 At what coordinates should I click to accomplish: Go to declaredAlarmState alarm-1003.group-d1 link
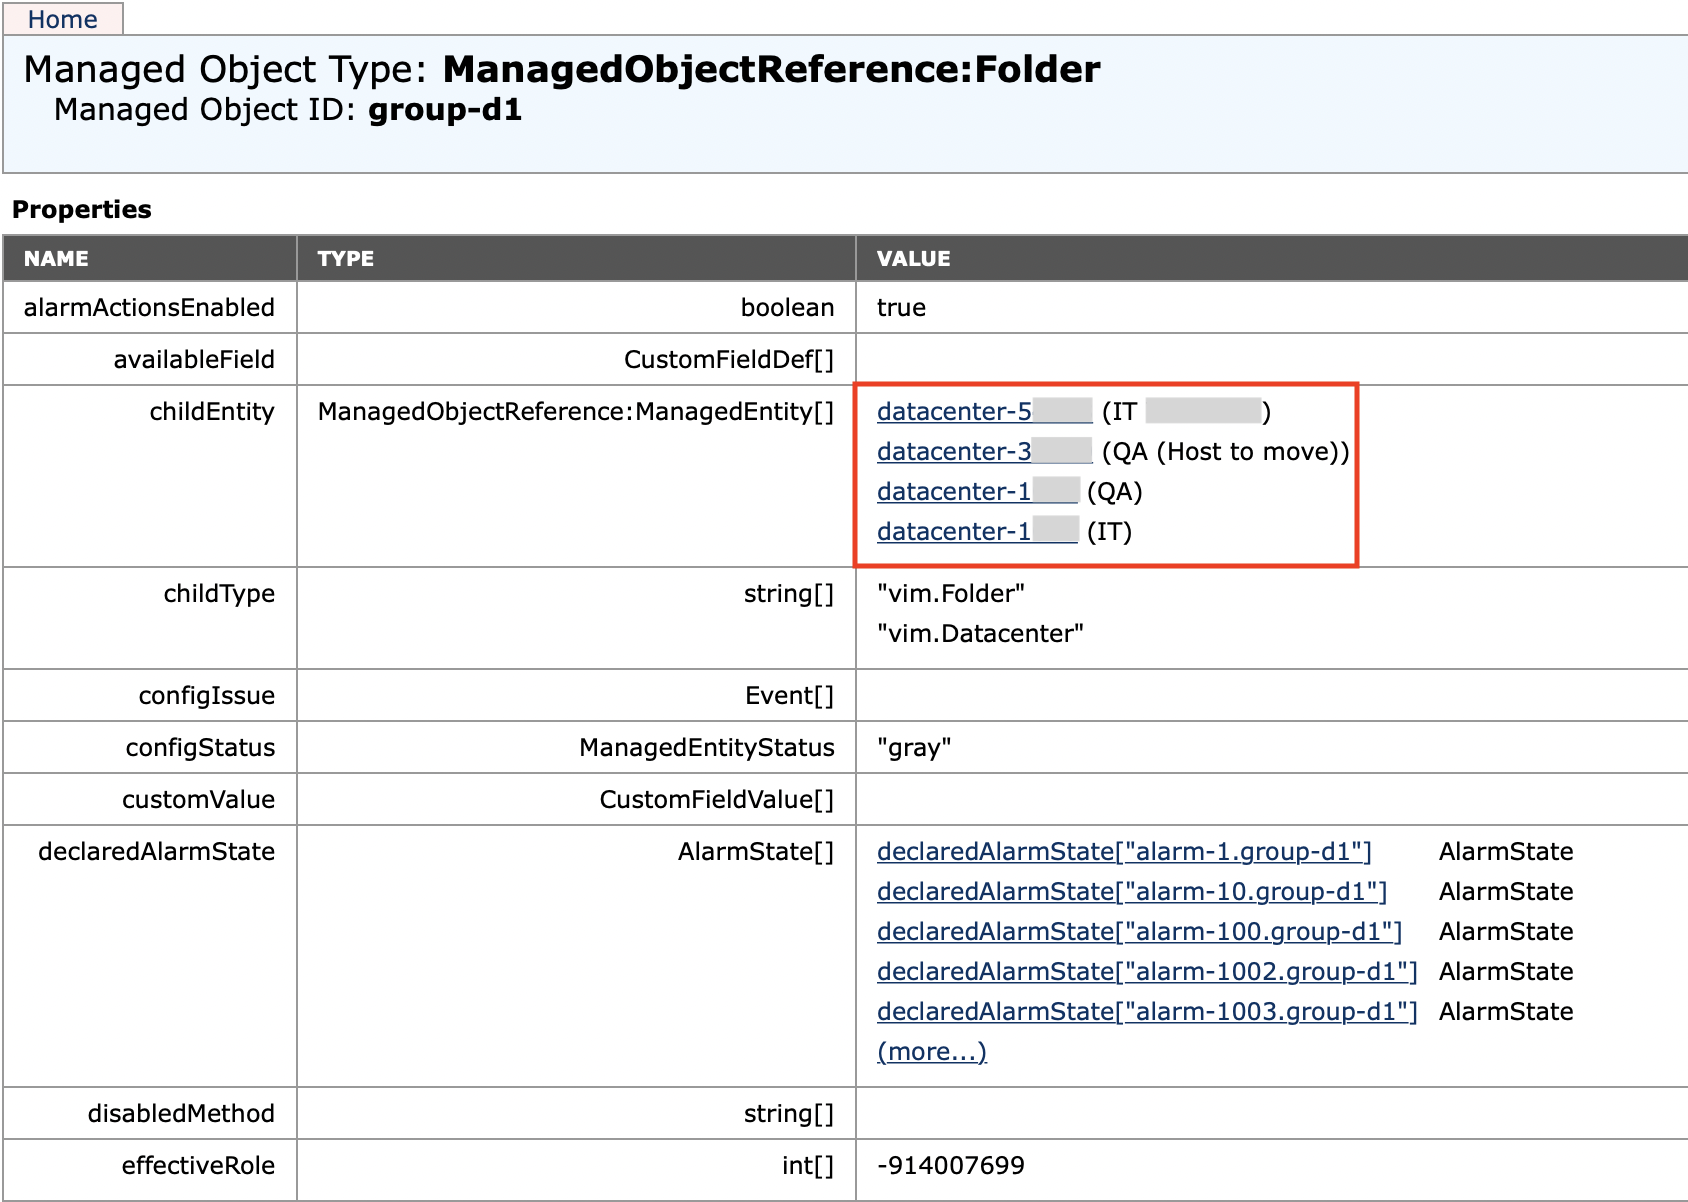(1147, 1011)
